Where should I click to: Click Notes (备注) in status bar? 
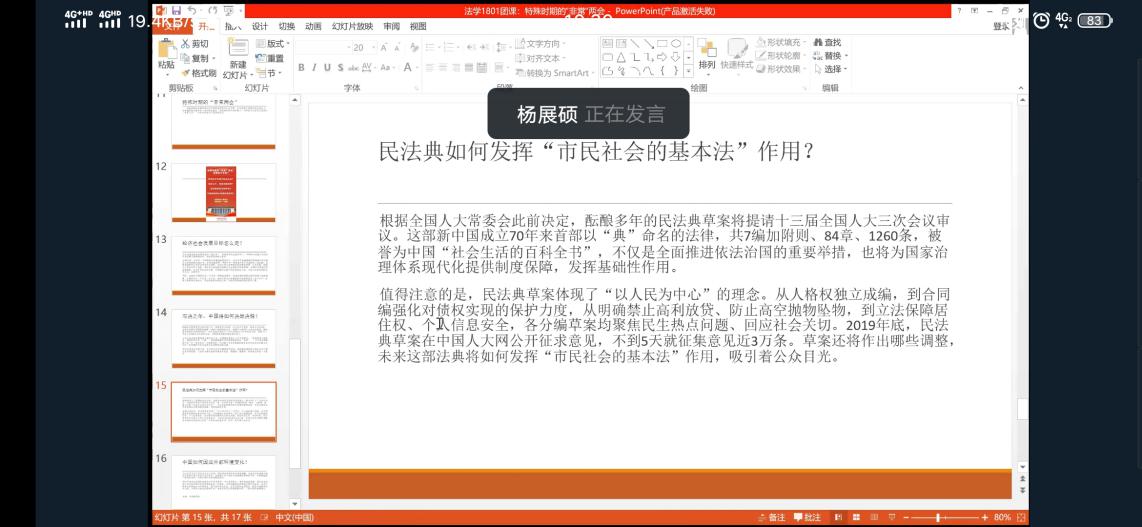771,518
